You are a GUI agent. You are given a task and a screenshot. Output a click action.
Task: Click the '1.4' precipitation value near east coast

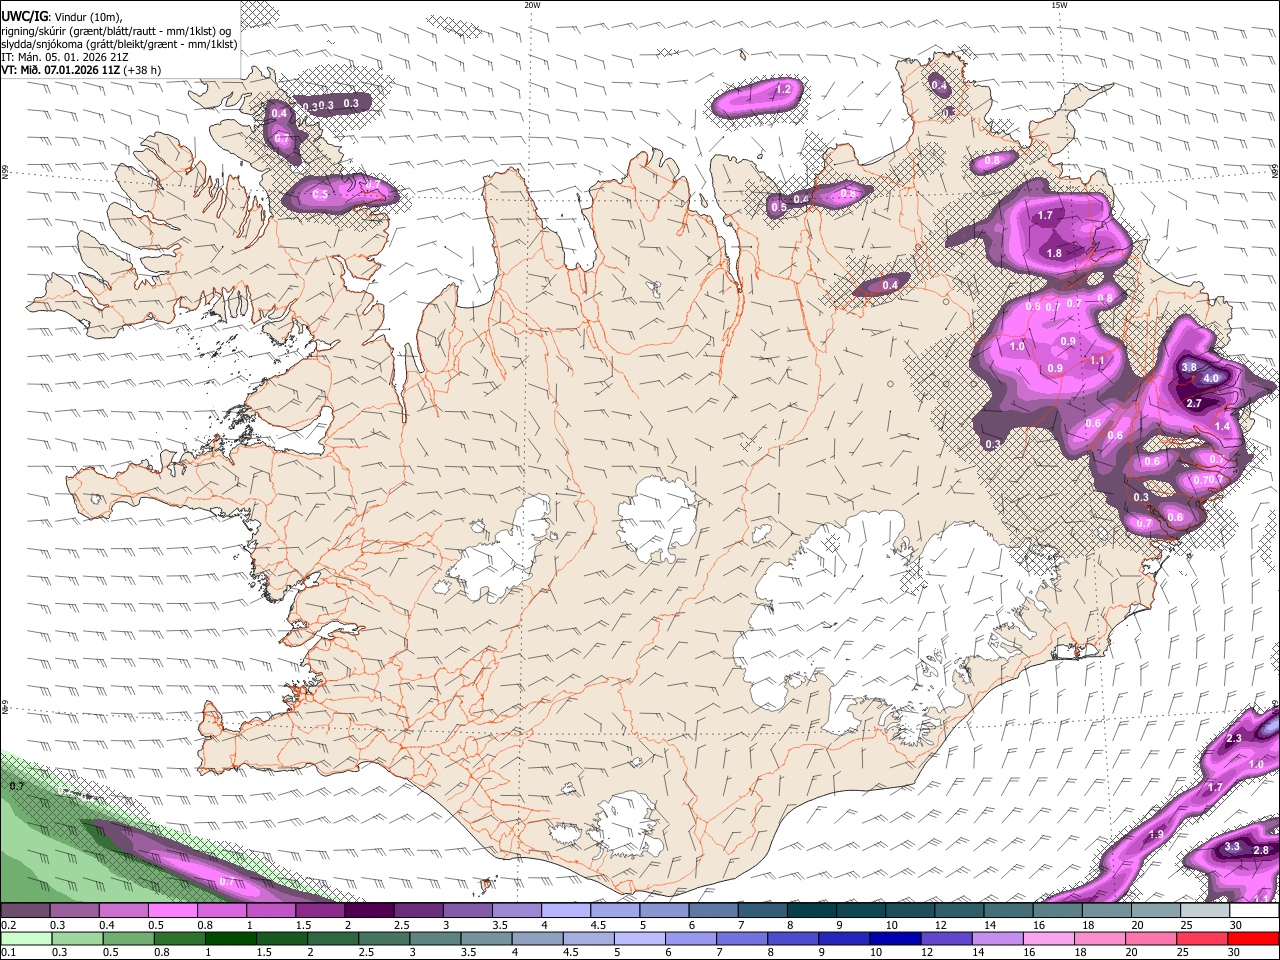pyautogui.click(x=1222, y=427)
